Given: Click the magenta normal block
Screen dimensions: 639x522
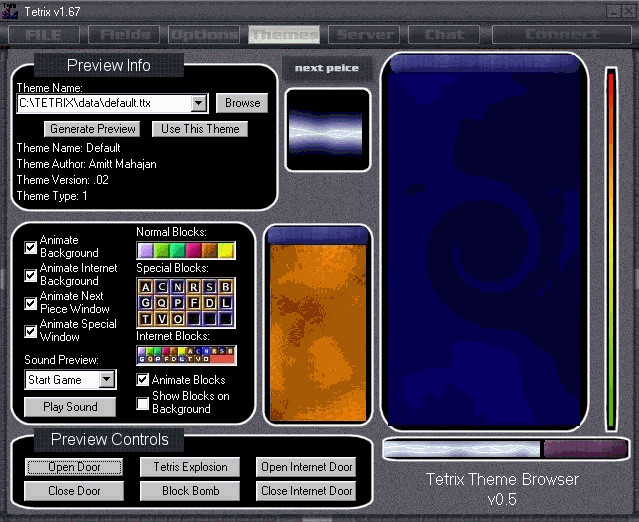Looking at the screenshot, I should point(194,251).
